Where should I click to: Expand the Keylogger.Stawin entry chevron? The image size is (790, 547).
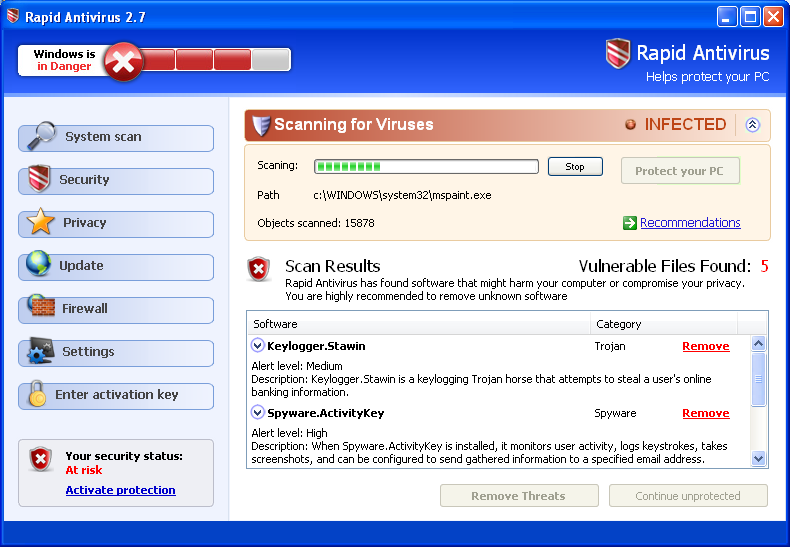[258, 346]
